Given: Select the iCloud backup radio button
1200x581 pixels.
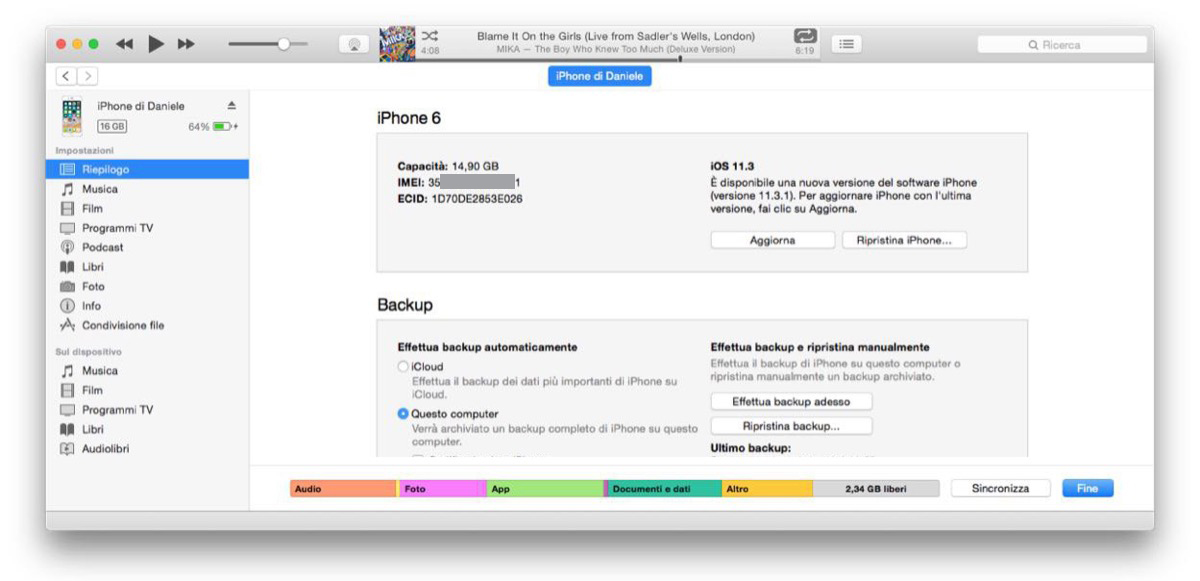Looking at the screenshot, I should (403, 367).
